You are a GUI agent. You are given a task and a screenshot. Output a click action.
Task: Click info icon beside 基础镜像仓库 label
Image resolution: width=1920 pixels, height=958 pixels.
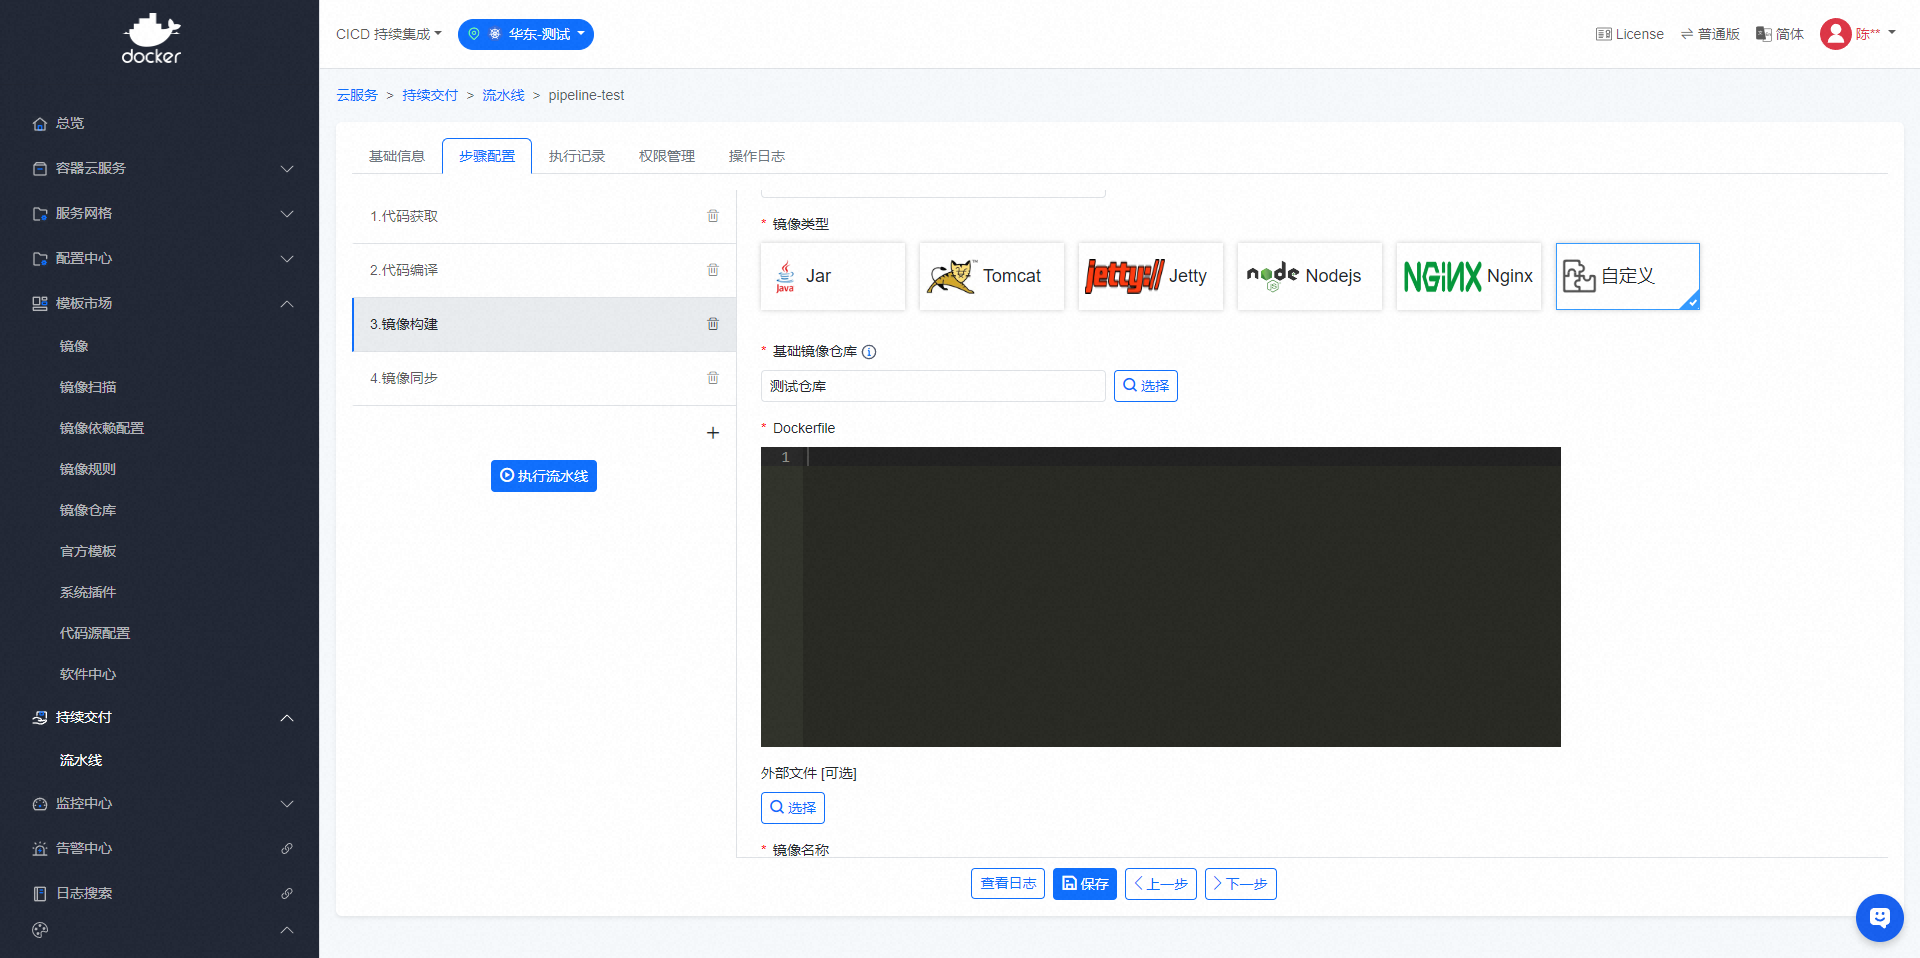coord(869,352)
